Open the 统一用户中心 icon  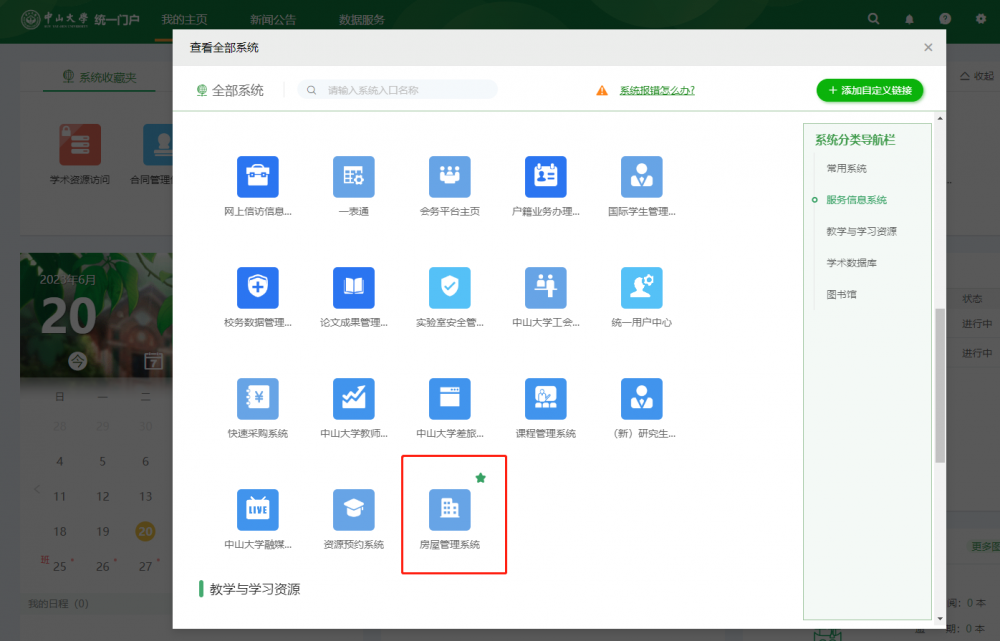tap(642, 288)
